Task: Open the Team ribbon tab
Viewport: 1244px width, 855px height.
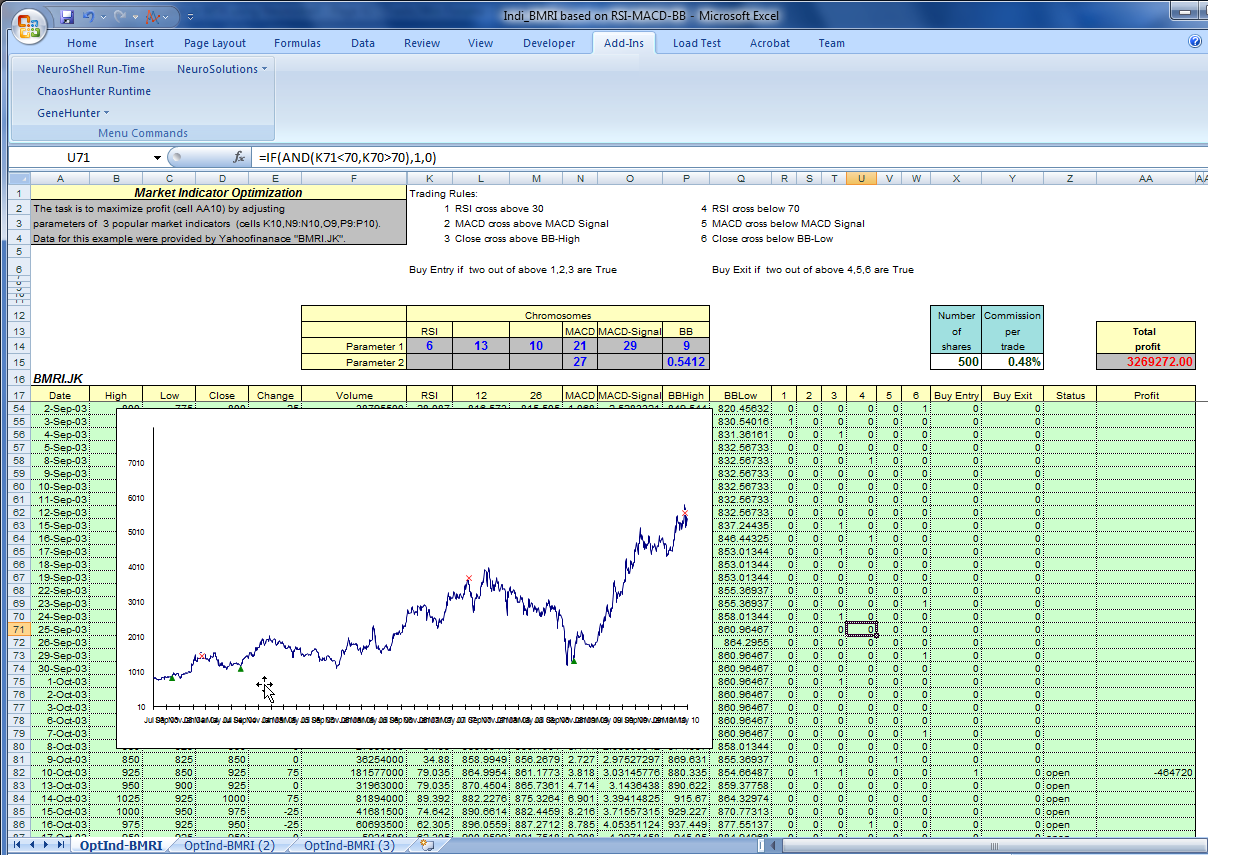Action: coord(831,43)
